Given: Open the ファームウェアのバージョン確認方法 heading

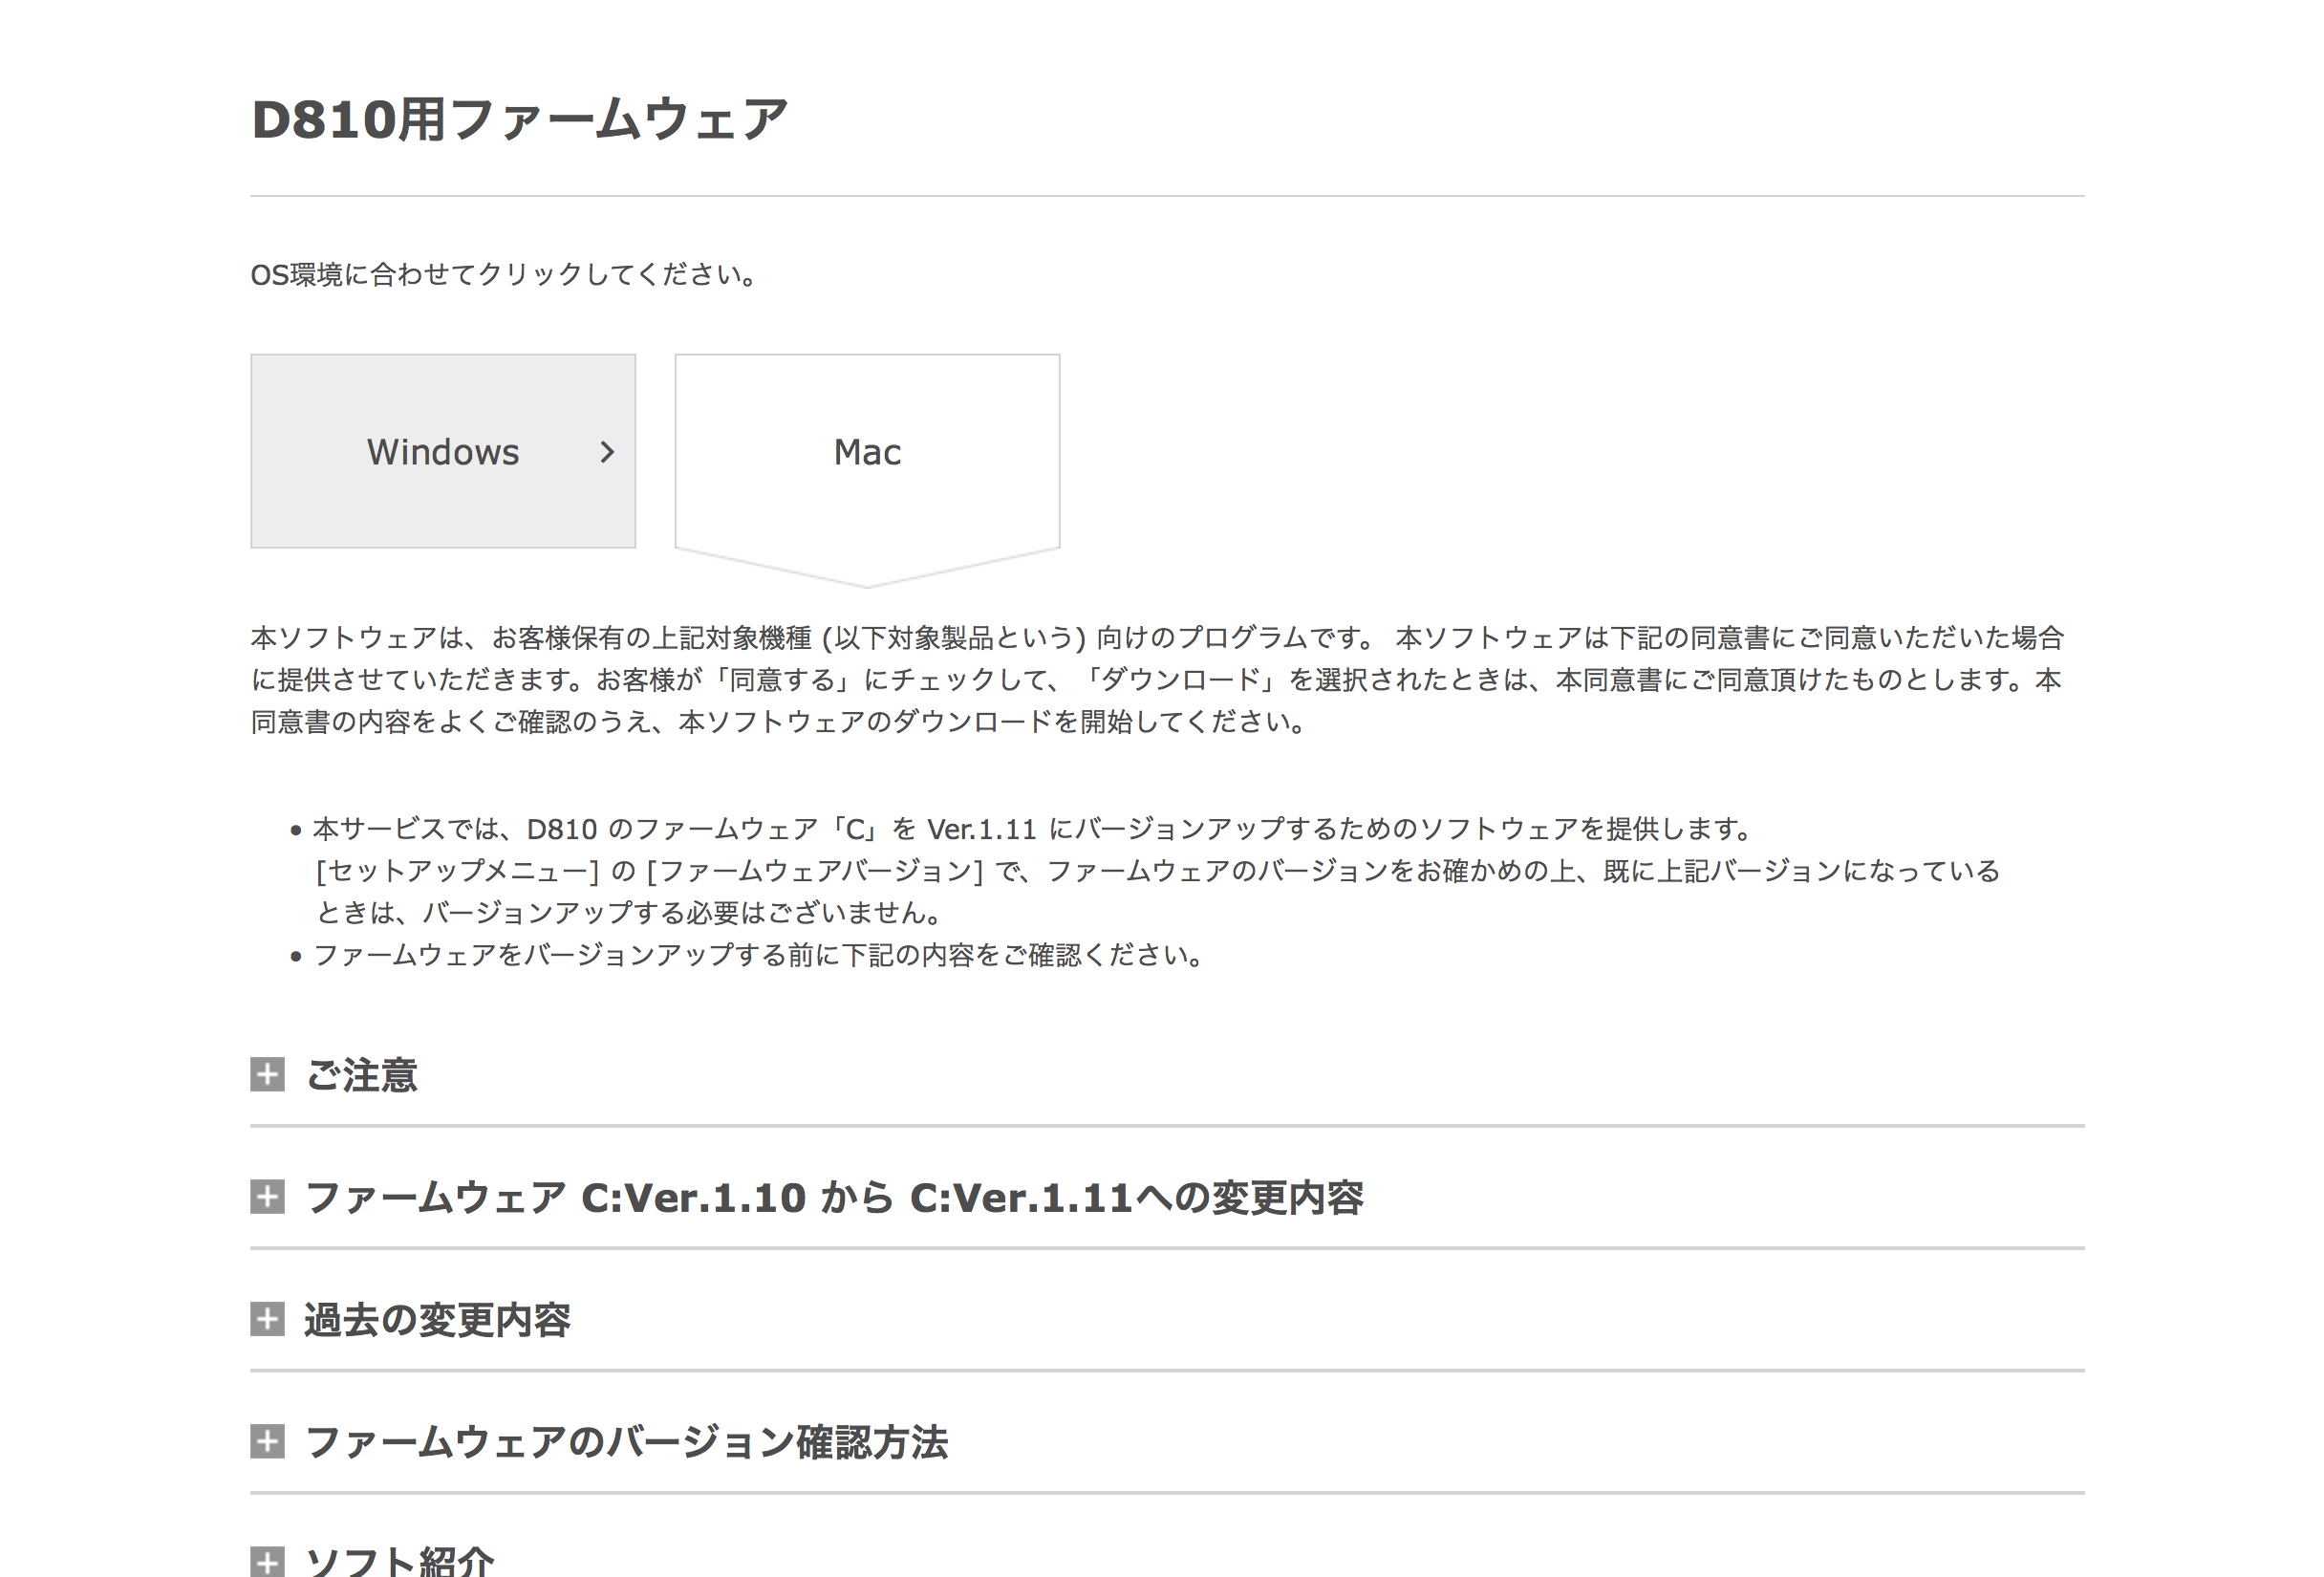Looking at the screenshot, I should (626, 1442).
